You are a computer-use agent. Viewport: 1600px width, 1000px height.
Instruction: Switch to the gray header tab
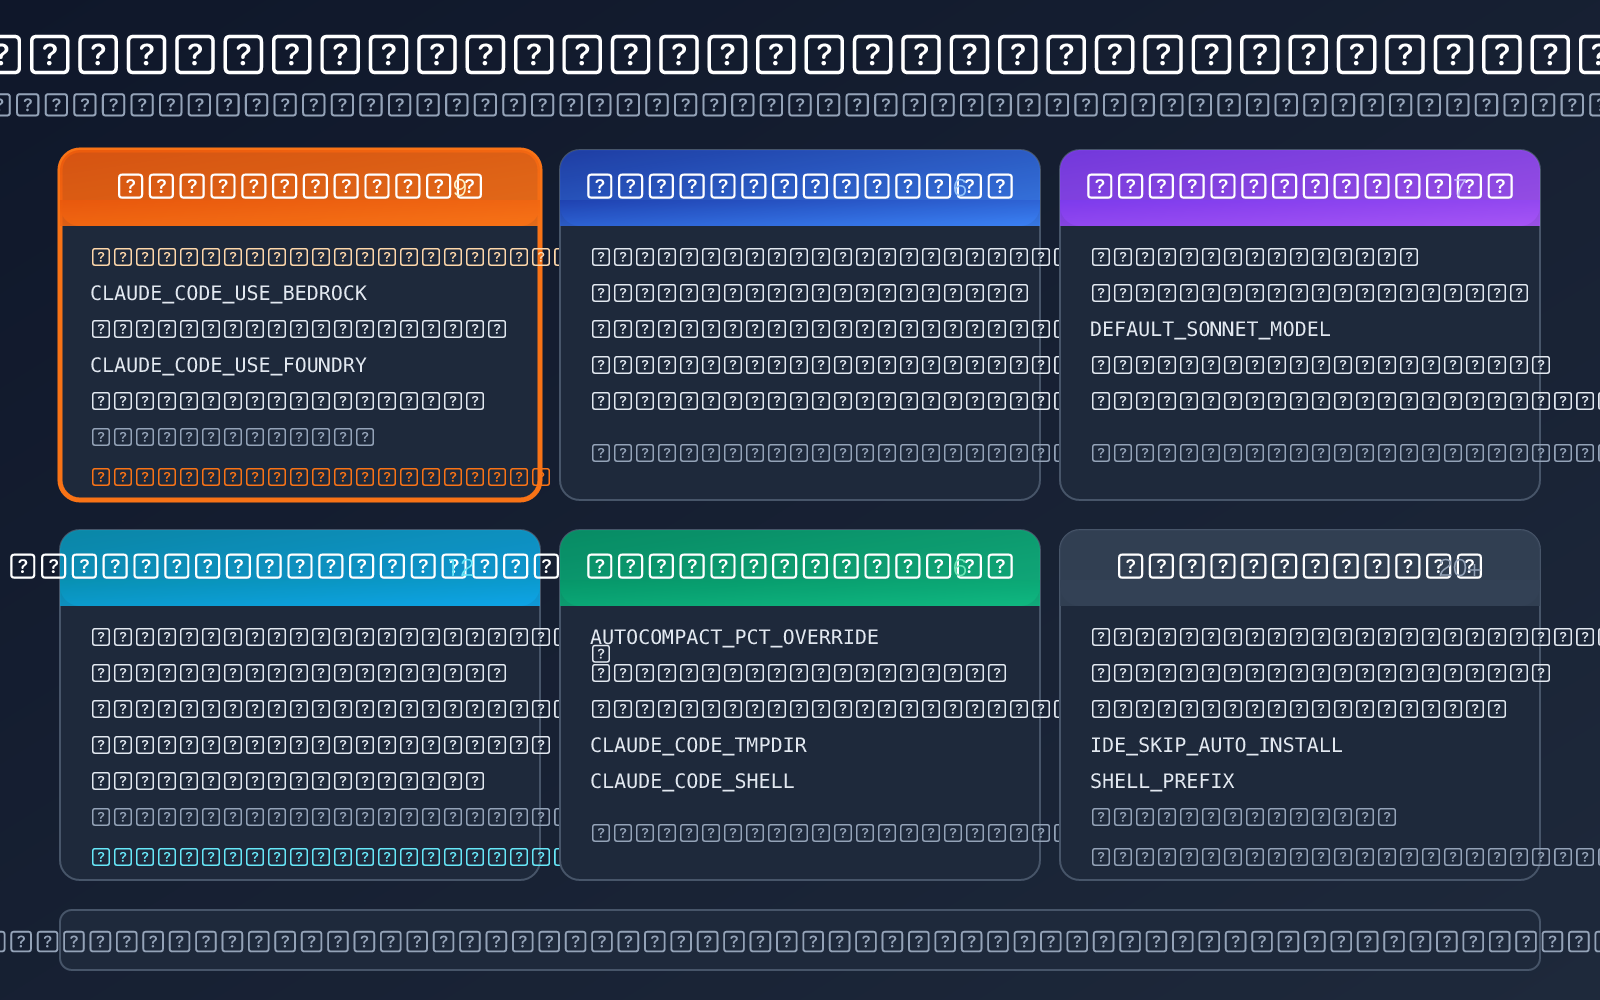click(x=1300, y=565)
